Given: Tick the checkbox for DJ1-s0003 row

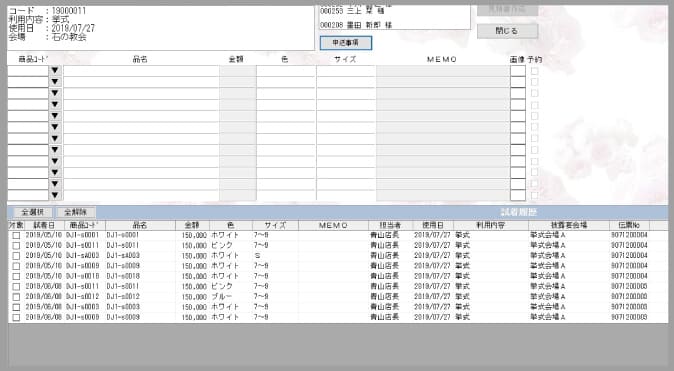Looking at the screenshot, I should tap(16, 307).
